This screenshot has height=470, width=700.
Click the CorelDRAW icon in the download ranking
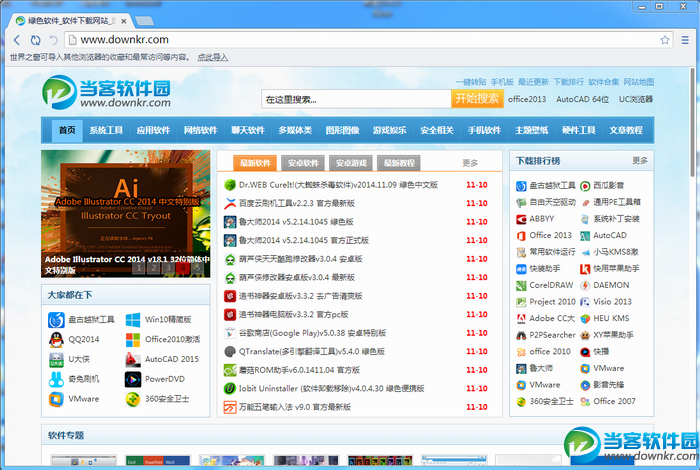click(x=521, y=286)
